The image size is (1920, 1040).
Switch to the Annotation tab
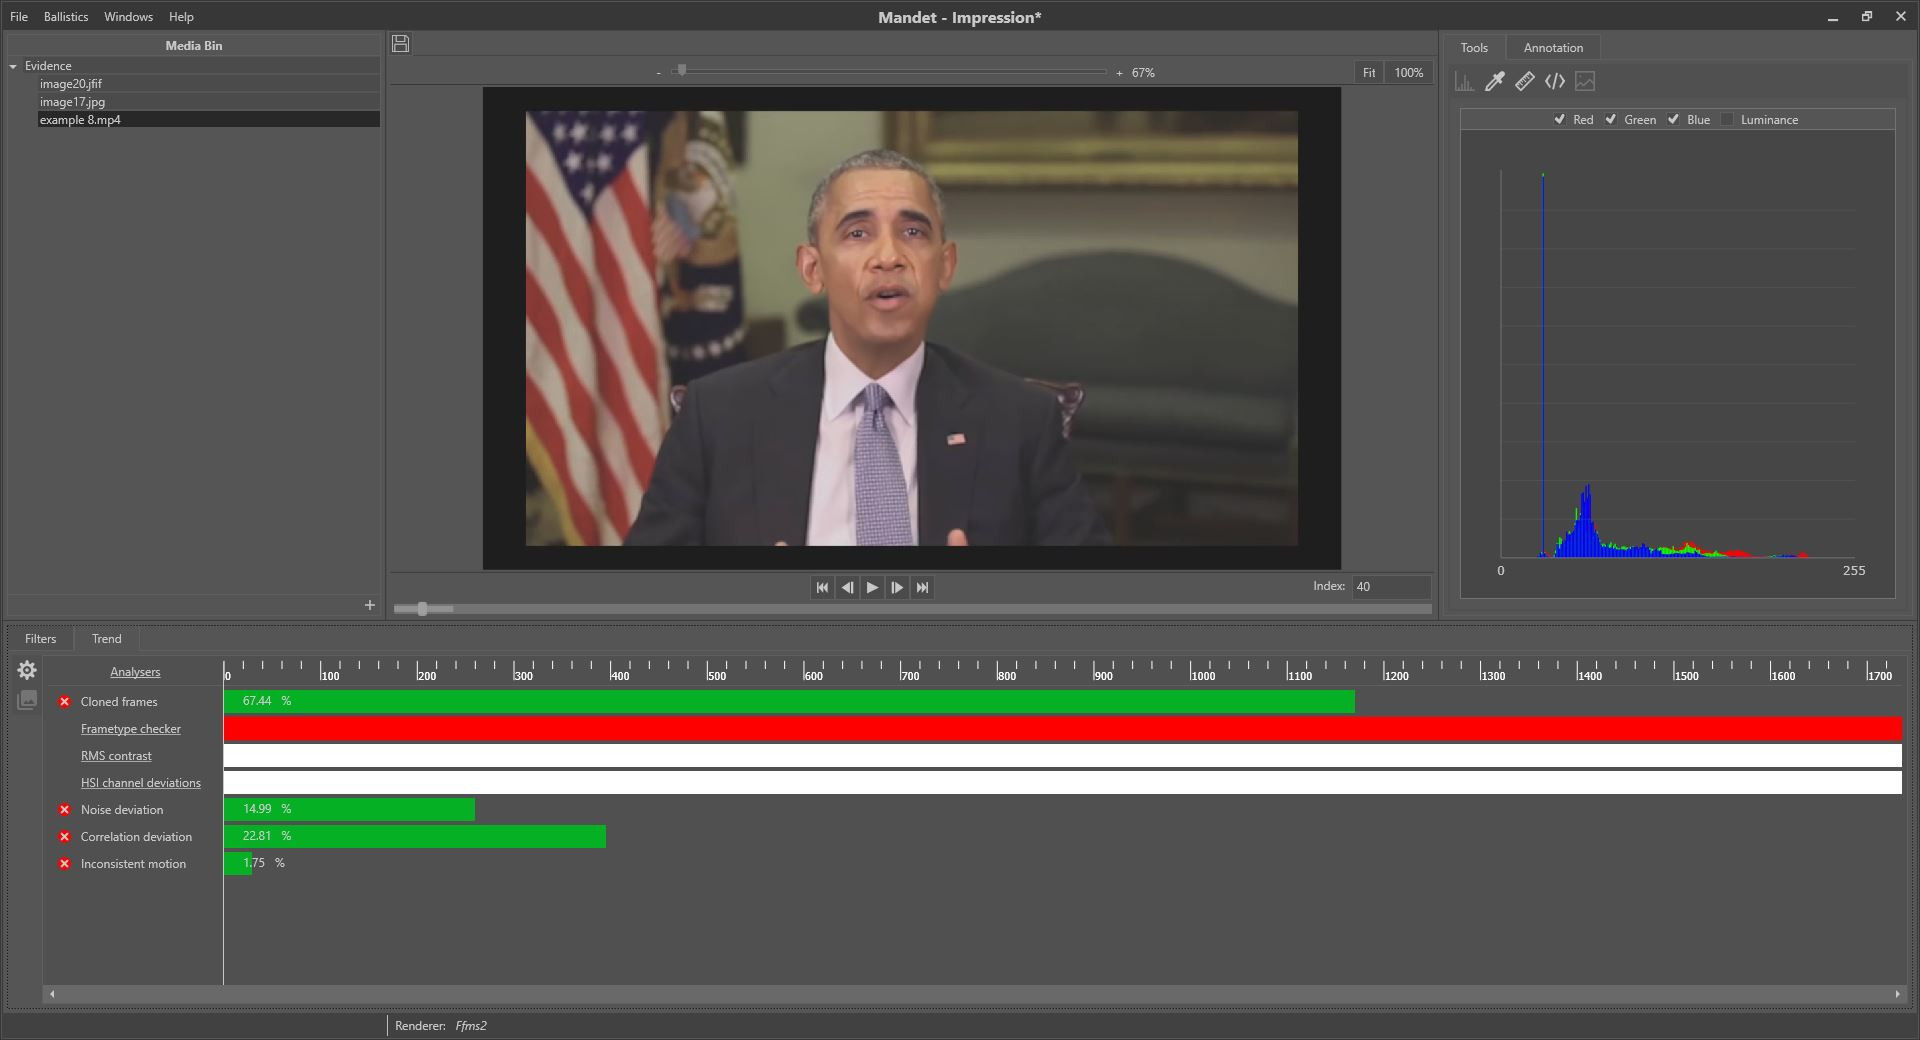pyautogui.click(x=1553, y=48)
